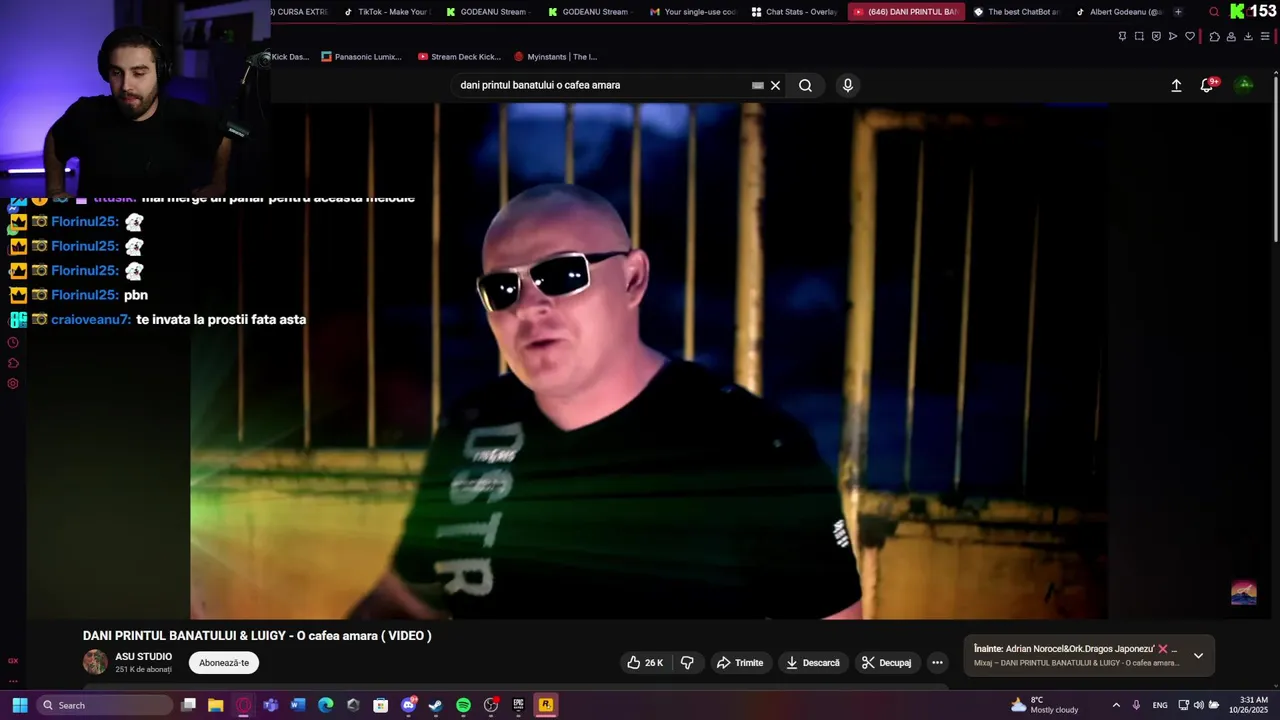Click the Opera flow send arrow icon
1280x720 pixels.
click(1173, 37)
